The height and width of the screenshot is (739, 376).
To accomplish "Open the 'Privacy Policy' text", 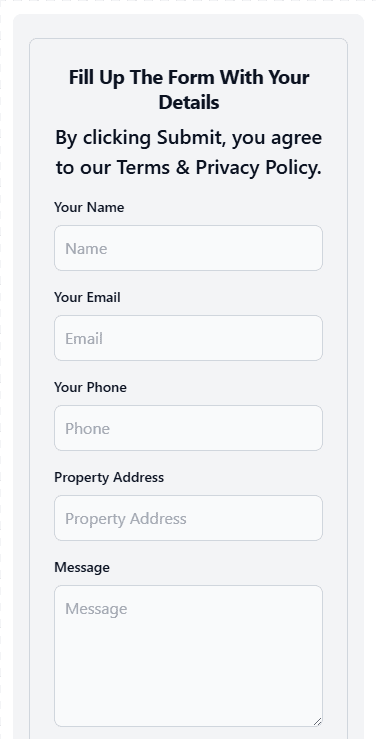I will (x=259, y=168).
